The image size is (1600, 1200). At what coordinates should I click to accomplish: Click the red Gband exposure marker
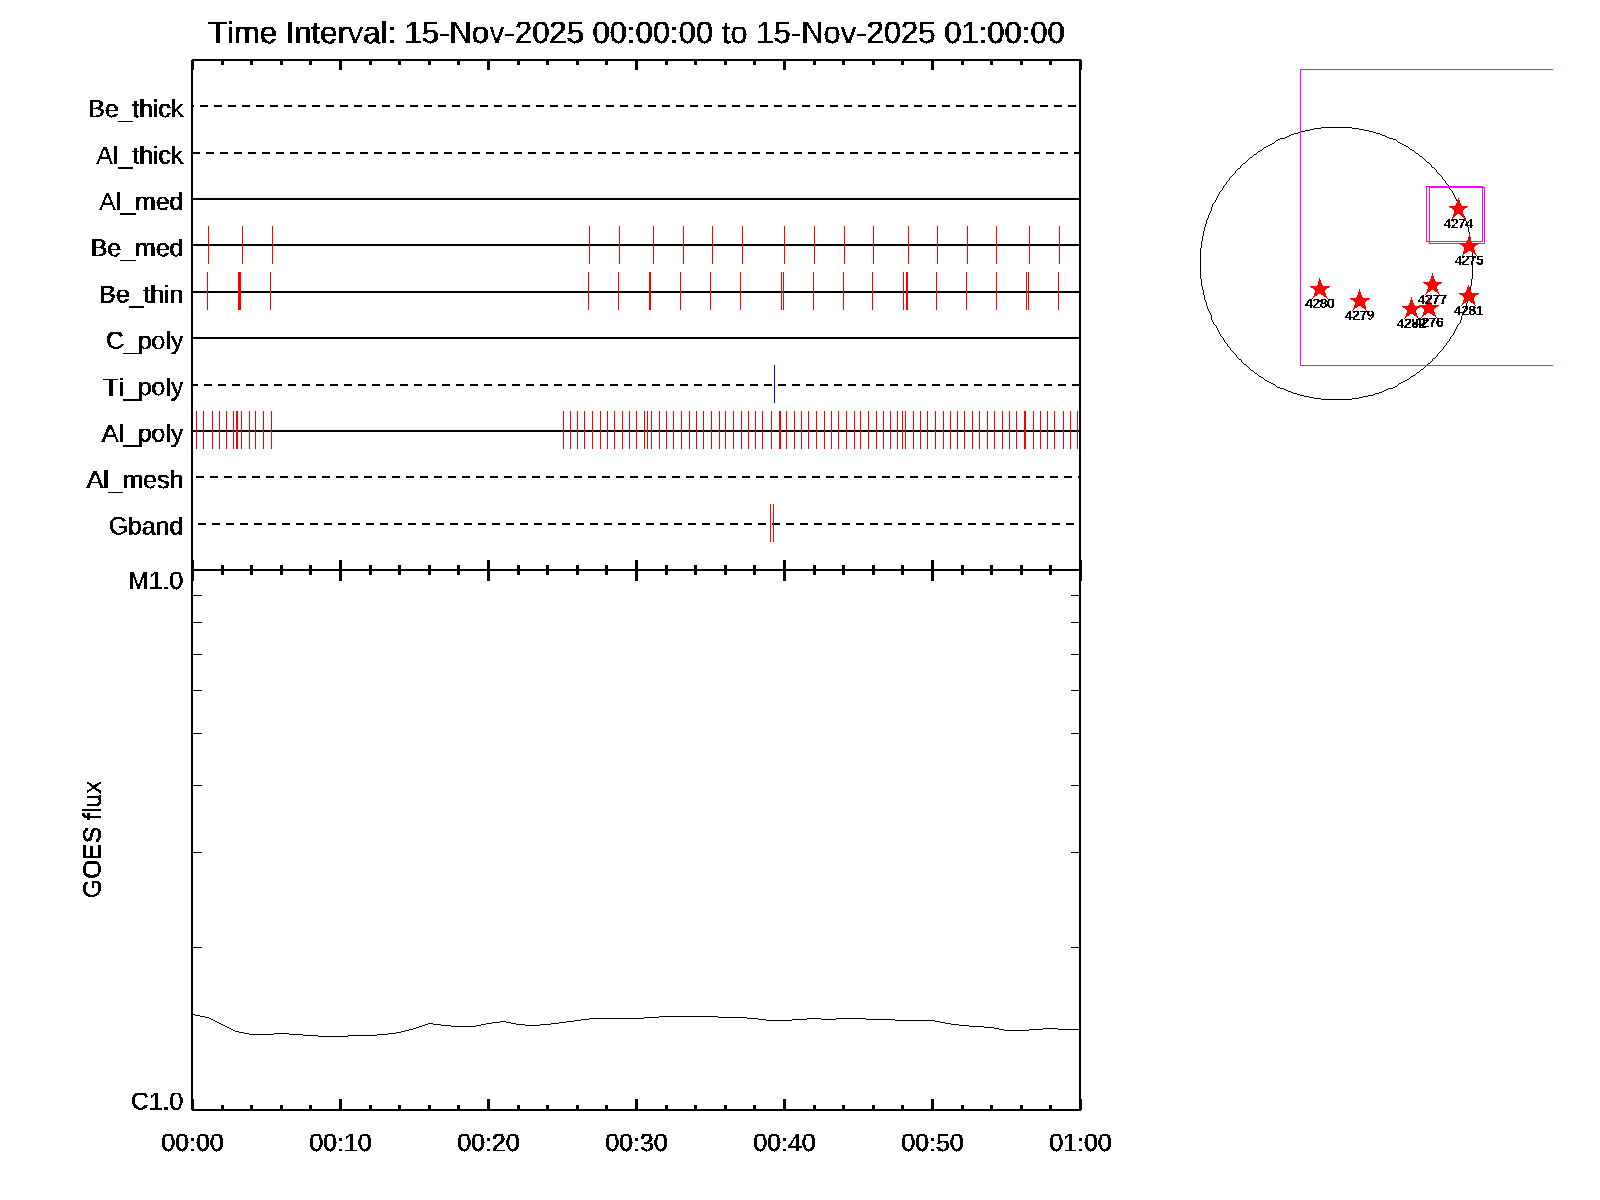coord(771,523)
